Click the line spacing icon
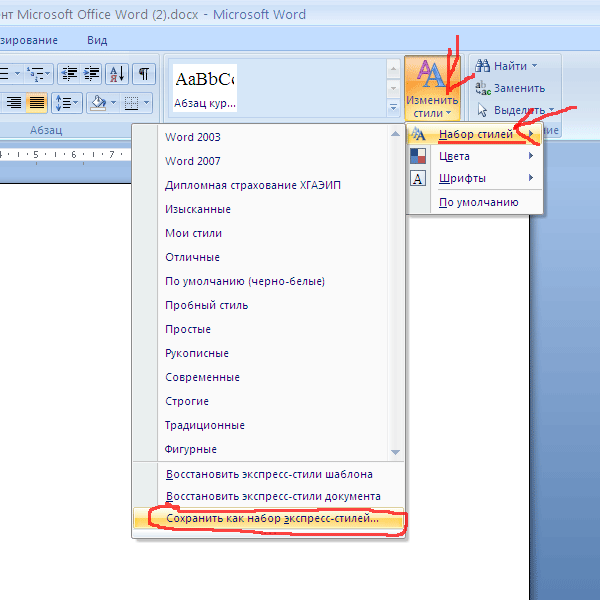Image resolution: width=600 pixels, height=600 pixels. 62,103
